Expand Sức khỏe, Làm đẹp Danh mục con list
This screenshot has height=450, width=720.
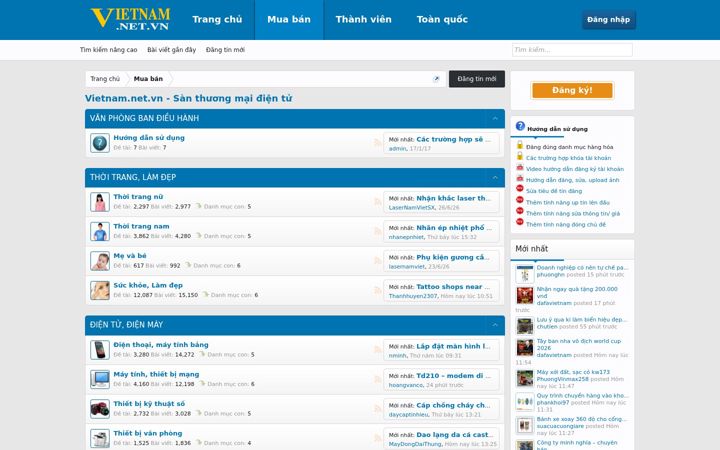(x=230, y=295)
